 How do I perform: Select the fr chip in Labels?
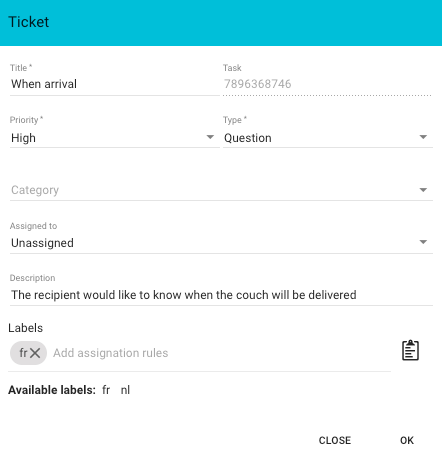click(x=28, y=353)
